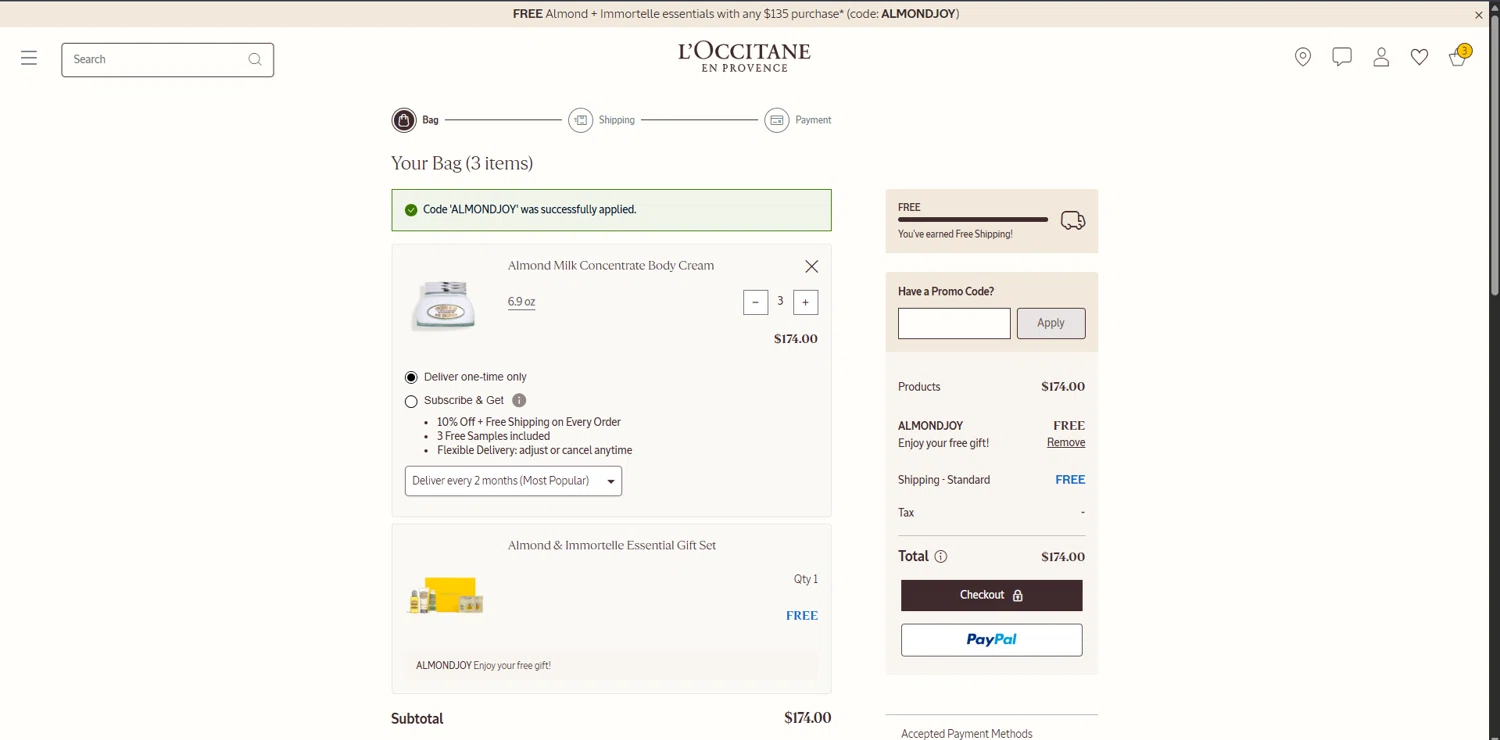Click the free shipping progress bar
Screen dimensions: 1500x740
pyautogui.click(x=973, y=220)
